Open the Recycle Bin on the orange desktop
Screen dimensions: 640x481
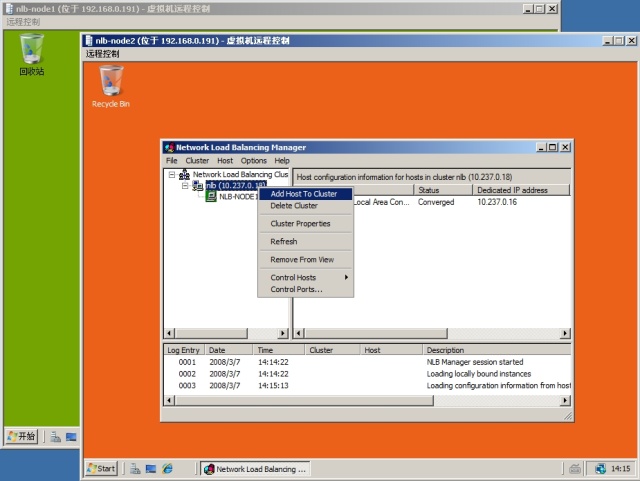(x=110, y=81)
